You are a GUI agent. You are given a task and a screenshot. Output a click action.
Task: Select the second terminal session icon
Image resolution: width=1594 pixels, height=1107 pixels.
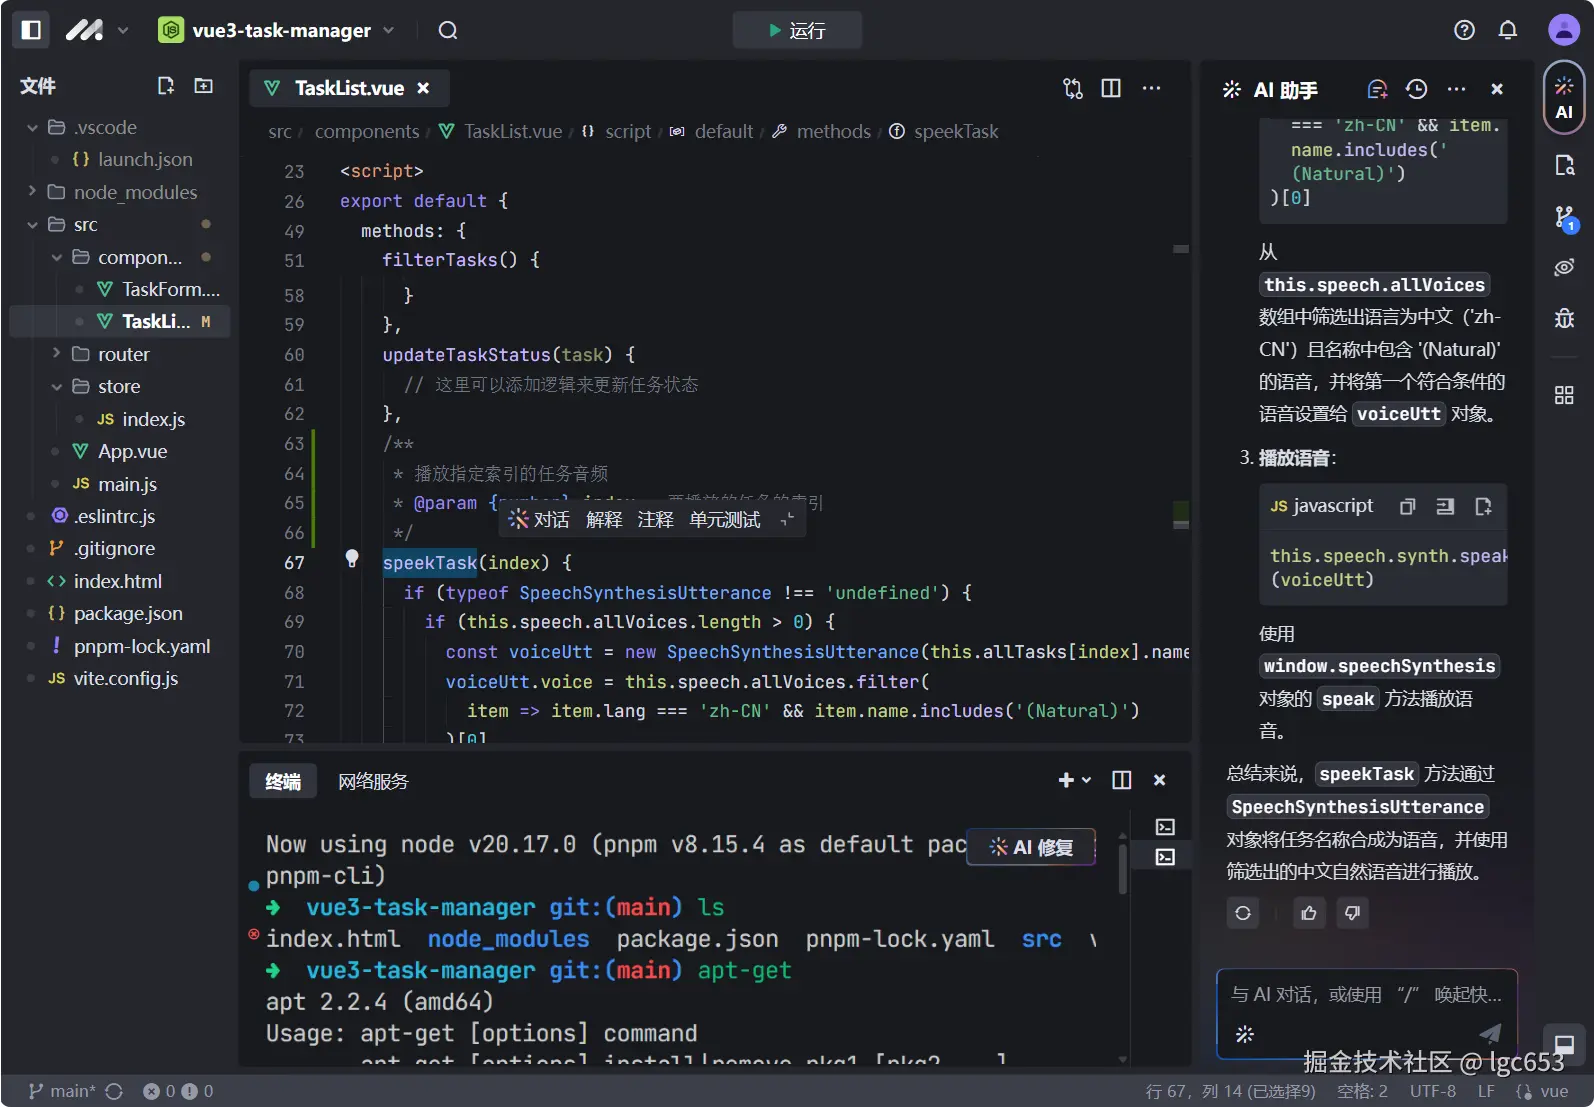click(1165, 857)
